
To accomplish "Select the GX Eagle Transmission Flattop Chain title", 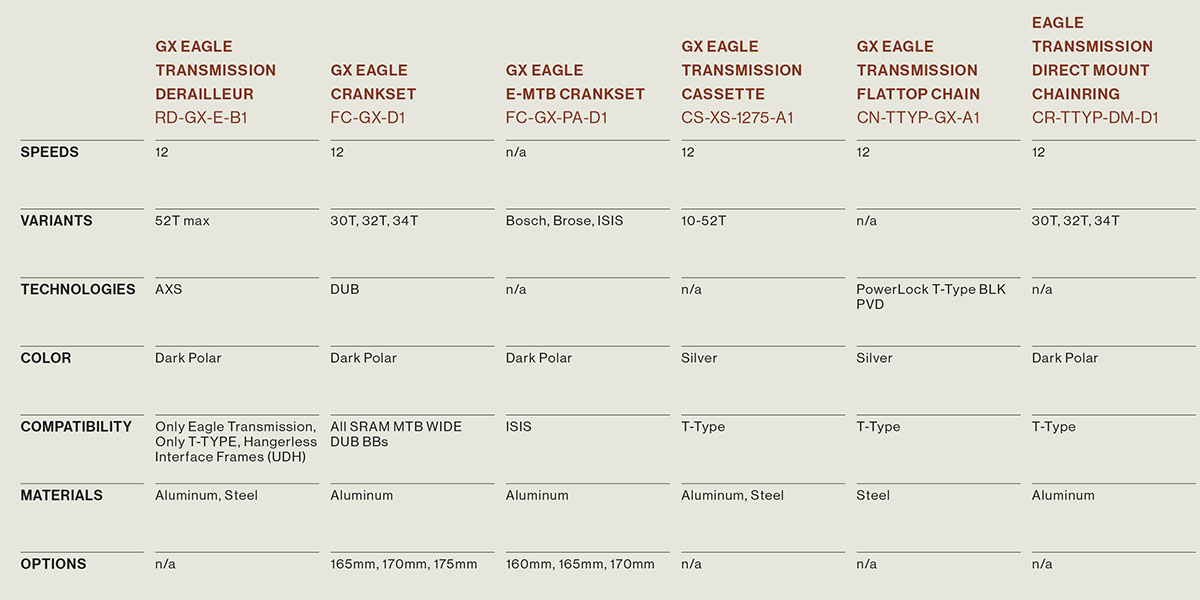I will (x=918, y=70).
